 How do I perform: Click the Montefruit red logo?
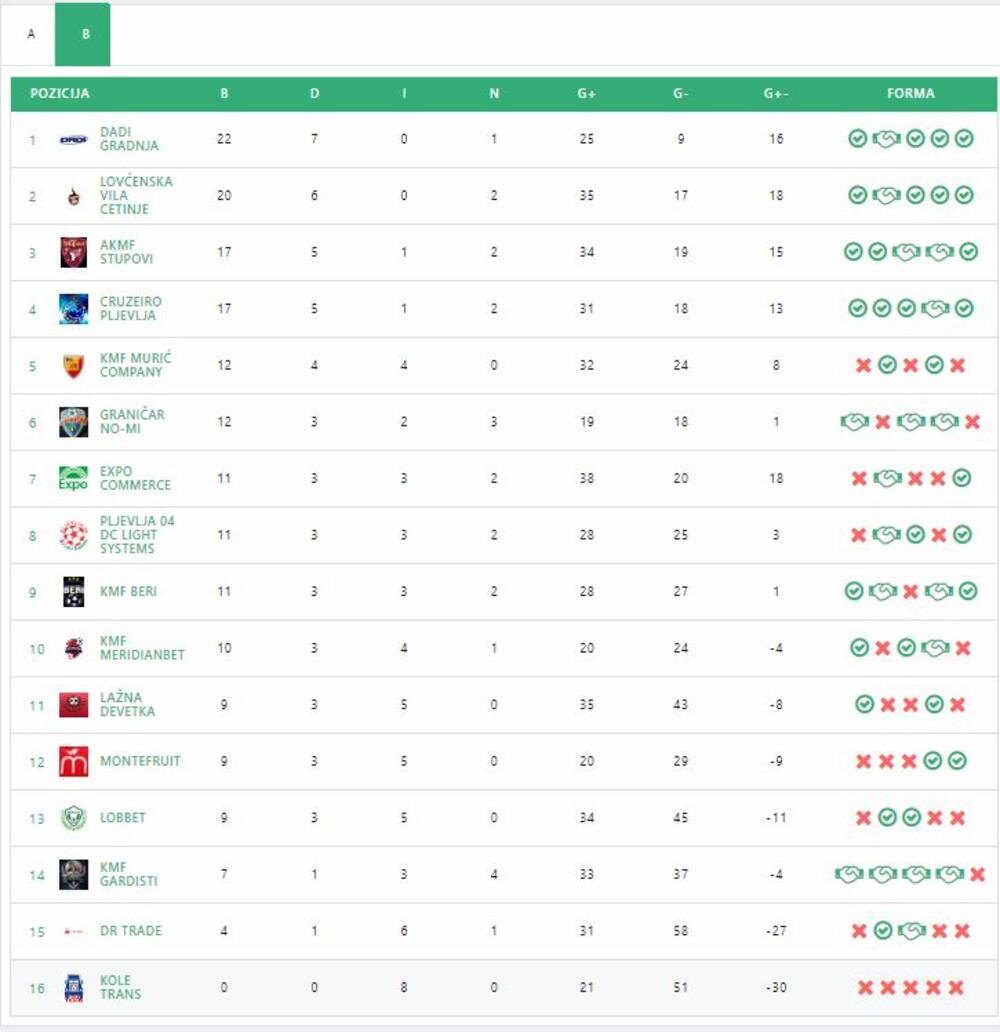pos(73,761)
